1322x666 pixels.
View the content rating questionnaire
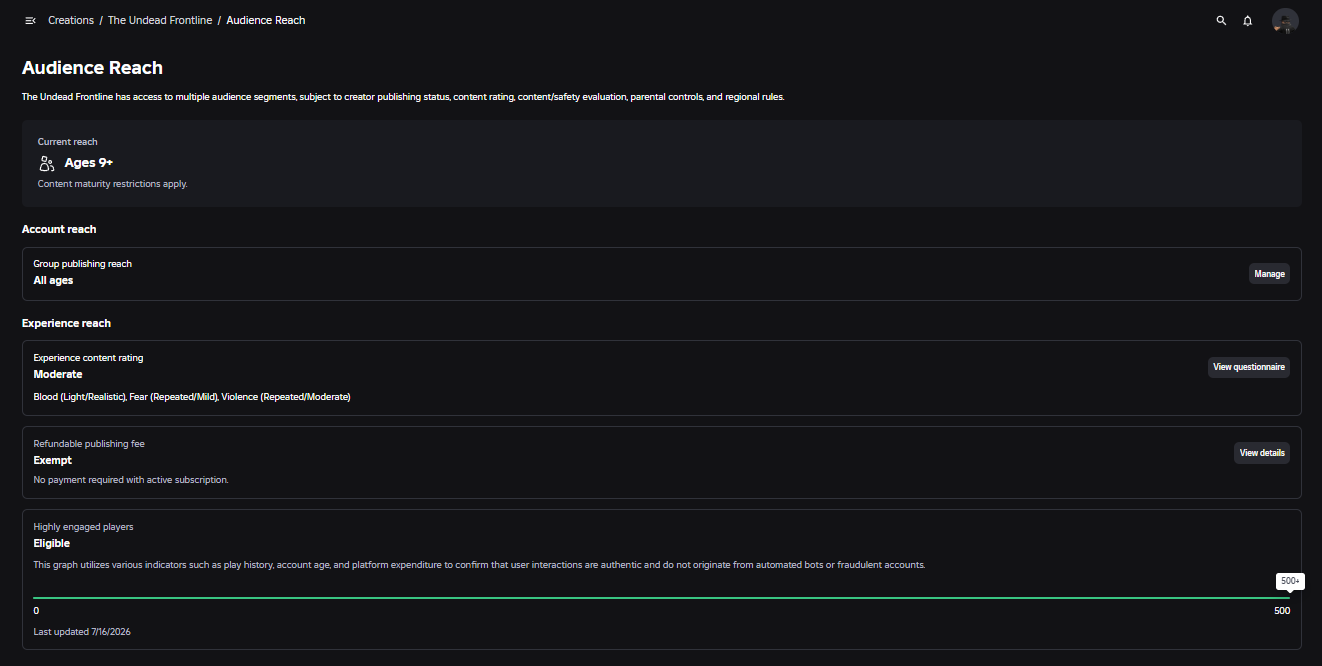1249,367
